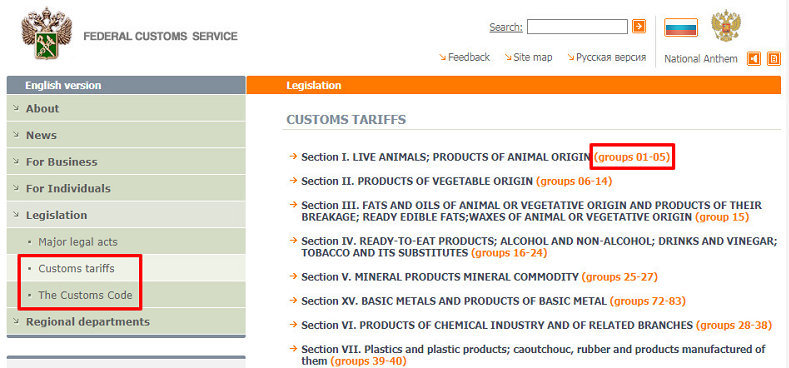Open the groups 72-83 link
The image size is (789, 368).
[648, 302]
